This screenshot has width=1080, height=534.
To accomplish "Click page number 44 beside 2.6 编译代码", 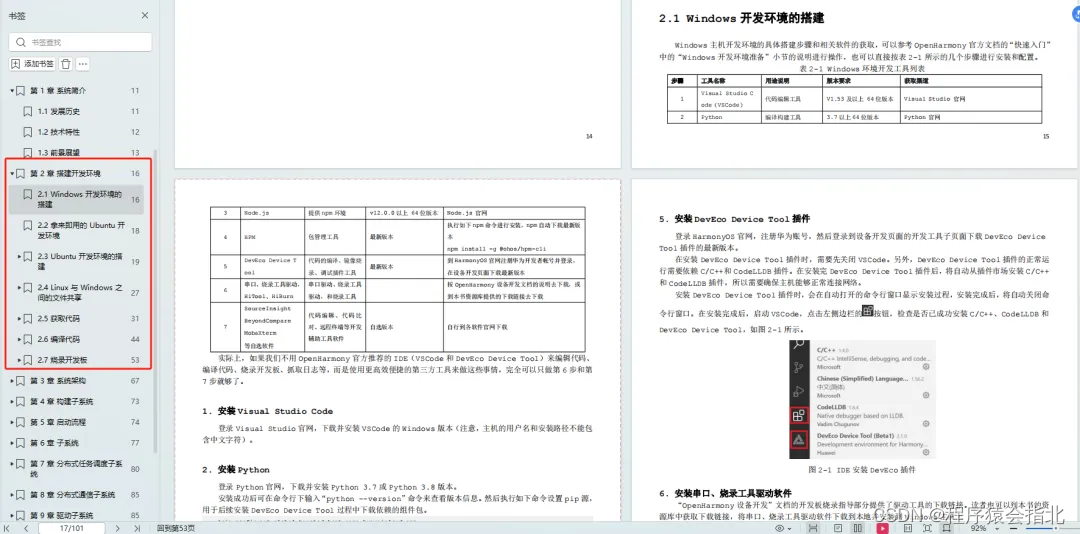I will (135, 339).
